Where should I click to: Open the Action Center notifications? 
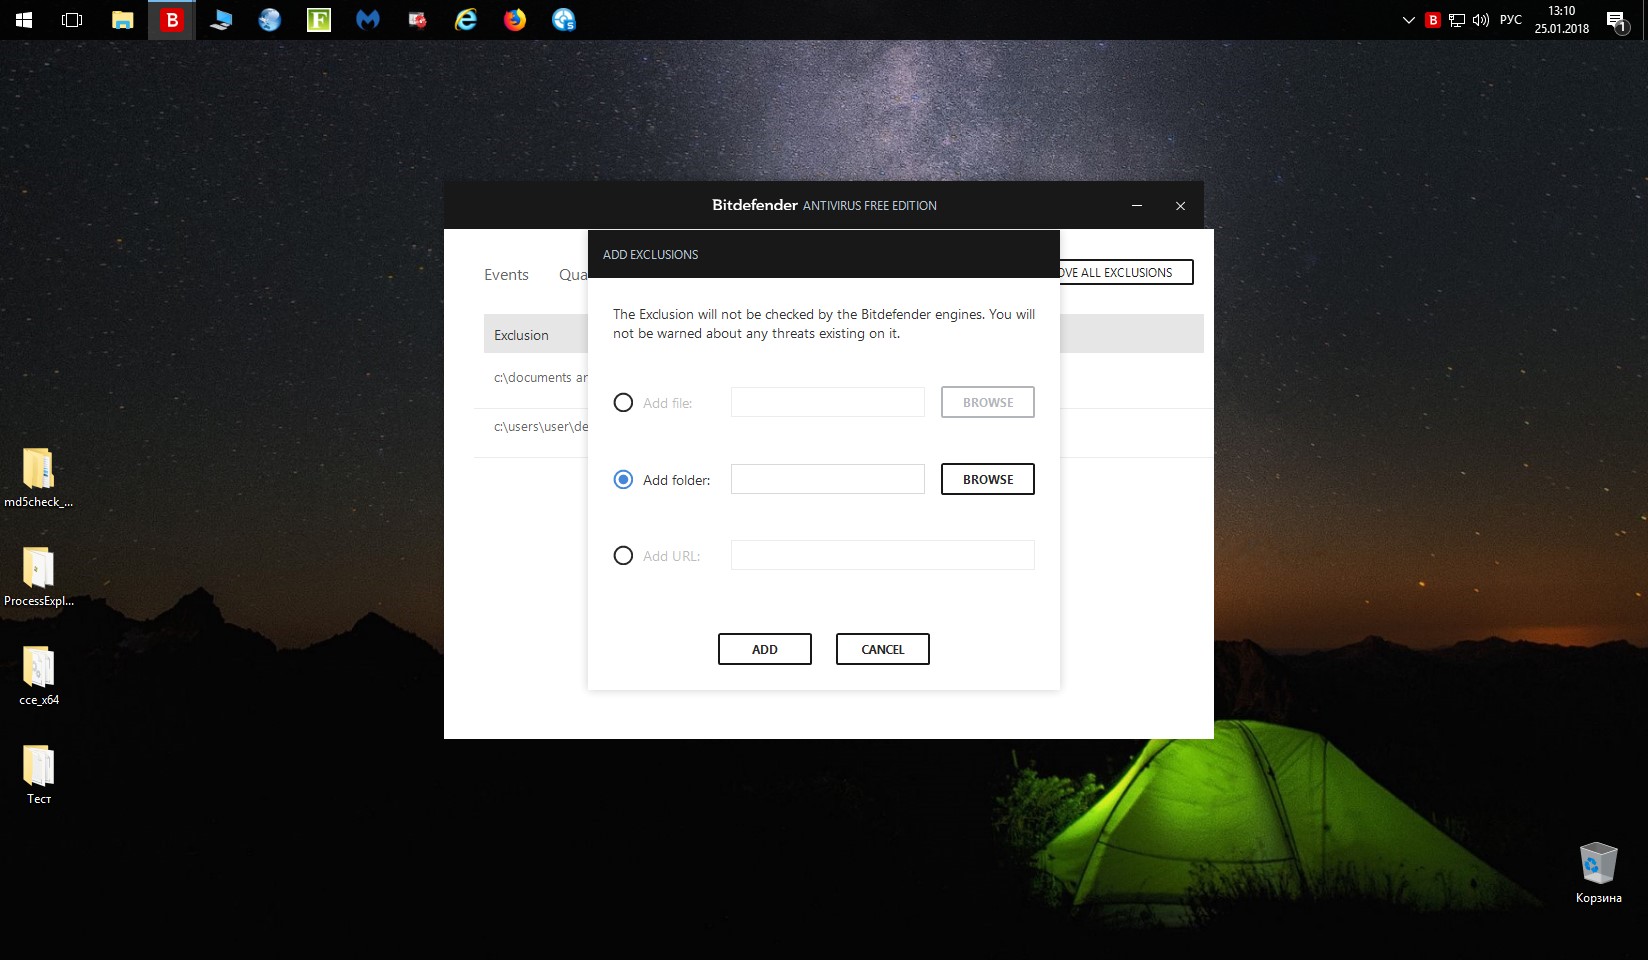1617,20
